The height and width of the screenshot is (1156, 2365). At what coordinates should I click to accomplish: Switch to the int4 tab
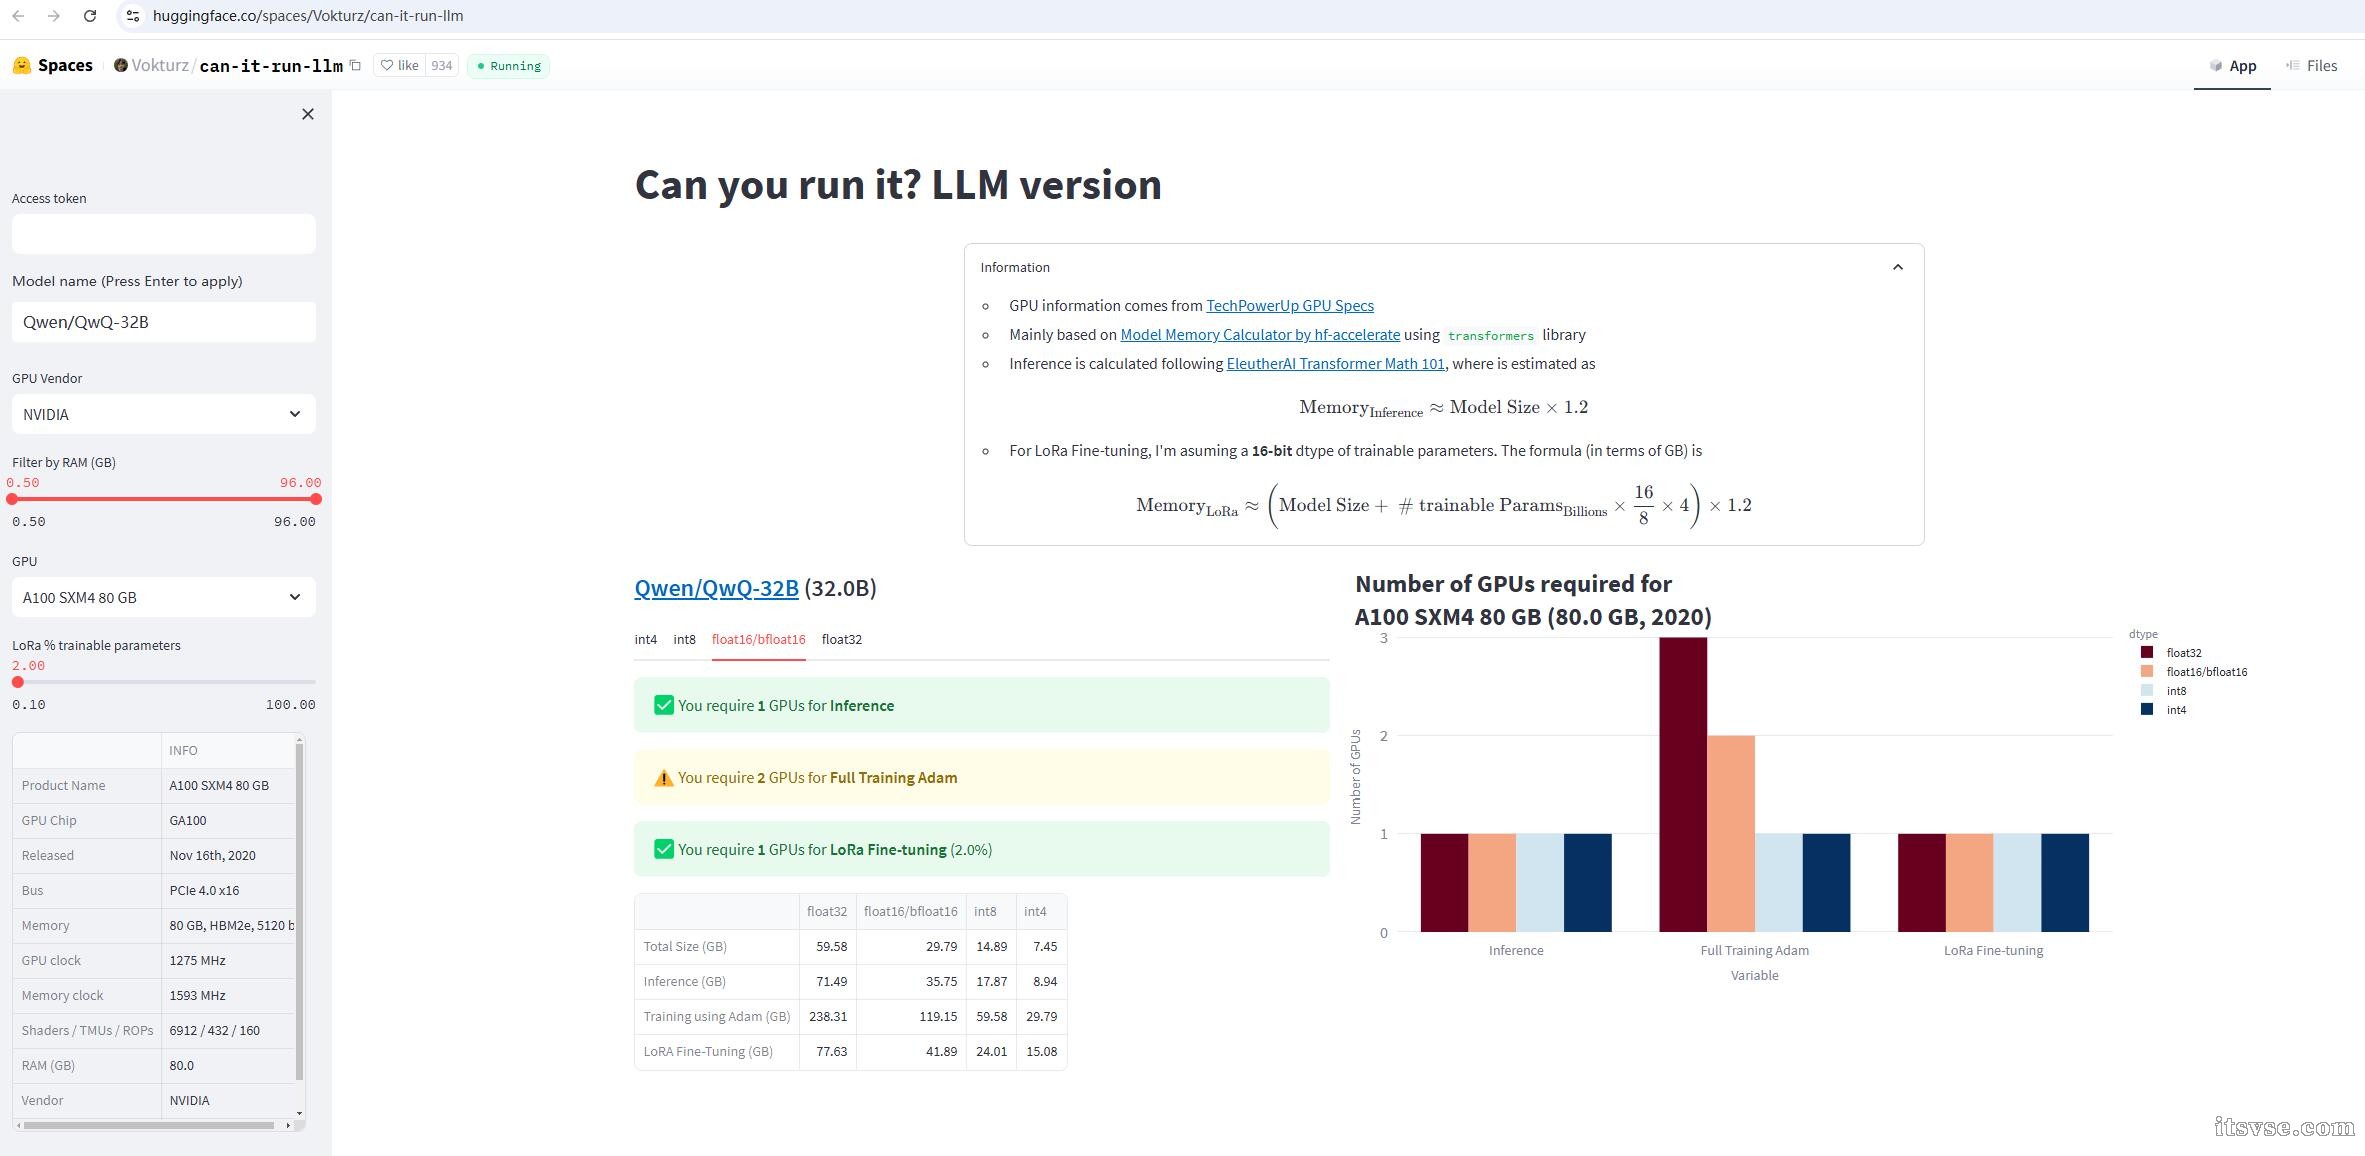646,639
